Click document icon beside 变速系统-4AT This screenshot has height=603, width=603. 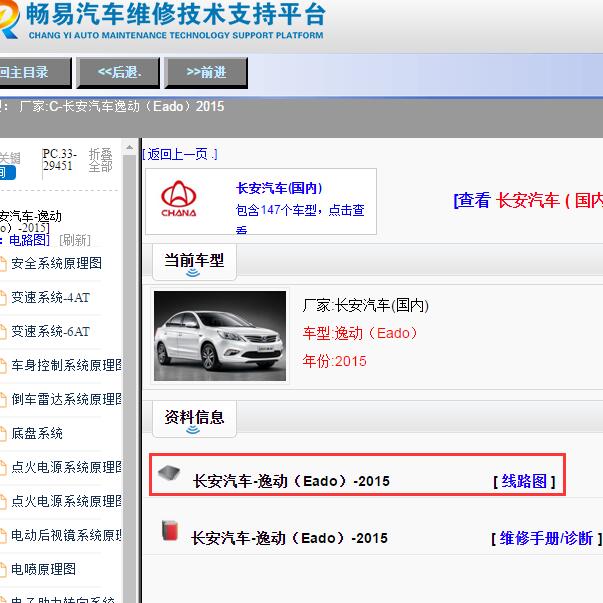(x=3, y=298)
